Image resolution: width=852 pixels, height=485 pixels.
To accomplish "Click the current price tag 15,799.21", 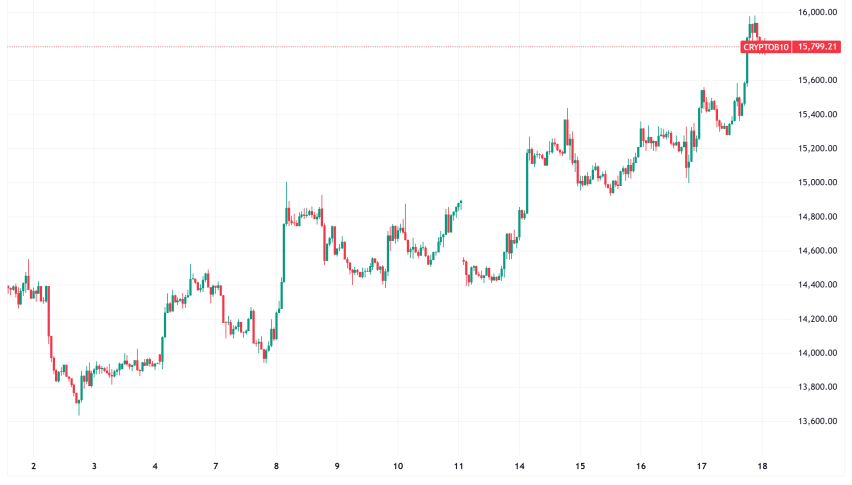I will click(817, 47).
